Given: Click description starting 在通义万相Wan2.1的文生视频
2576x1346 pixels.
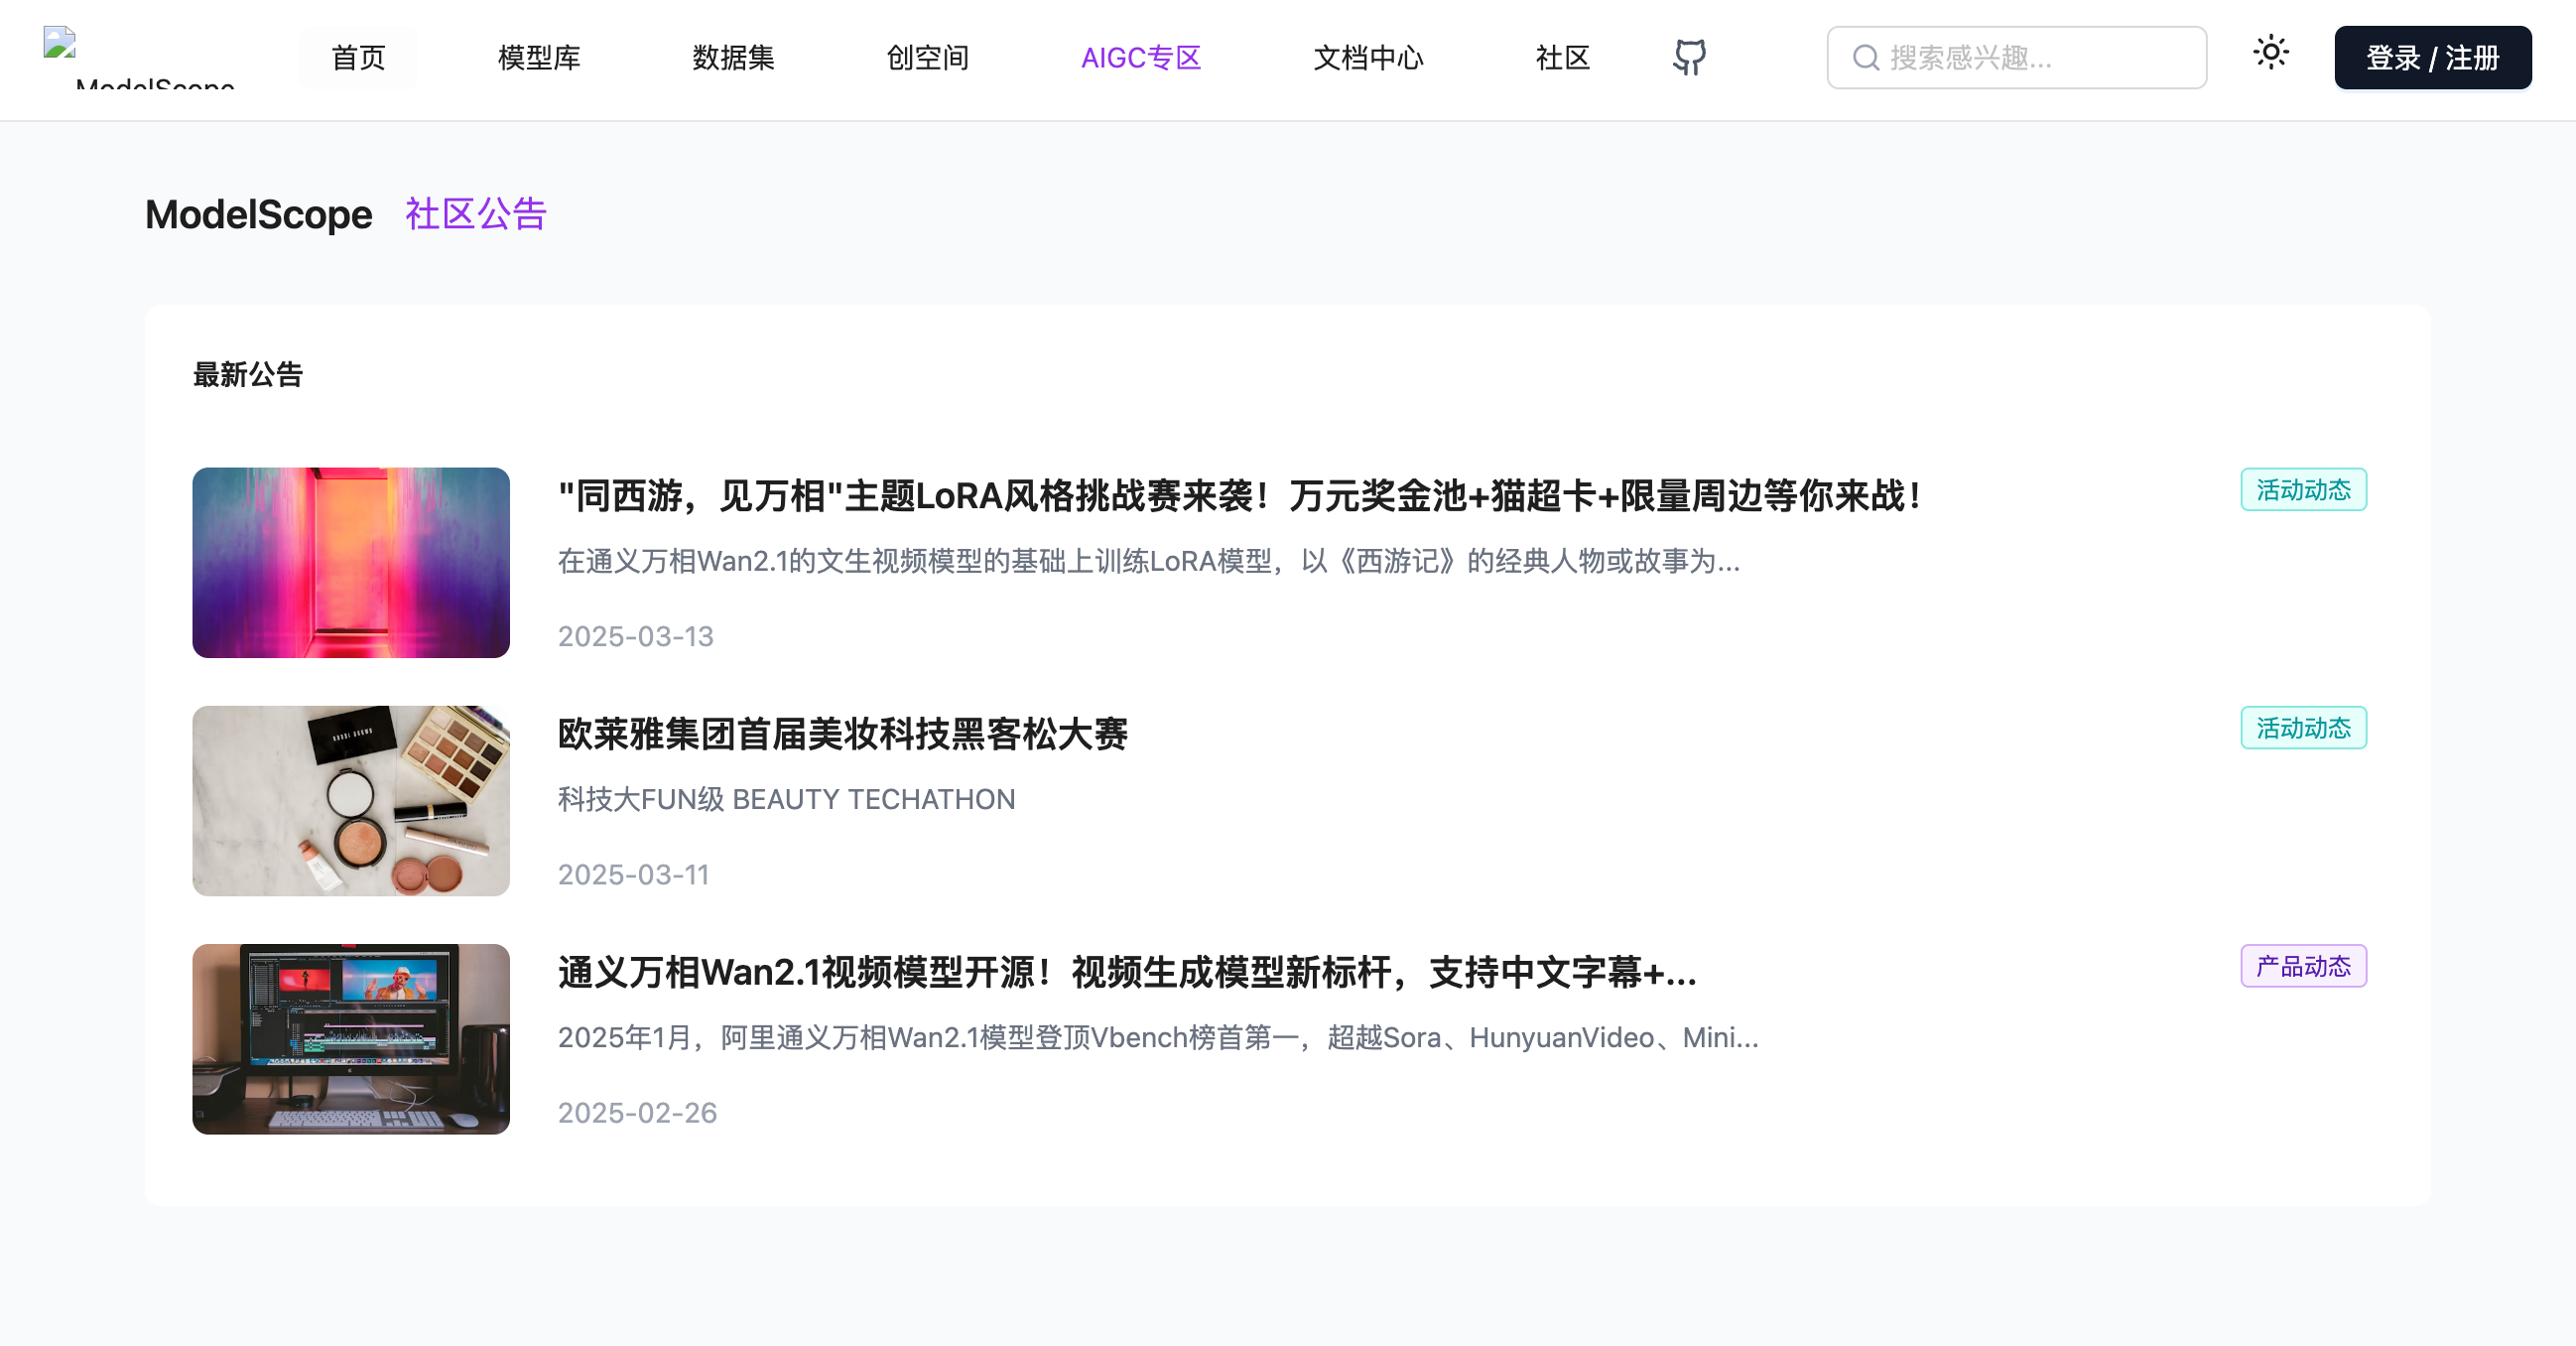Looking at the screenshot, I should 1149,561.
